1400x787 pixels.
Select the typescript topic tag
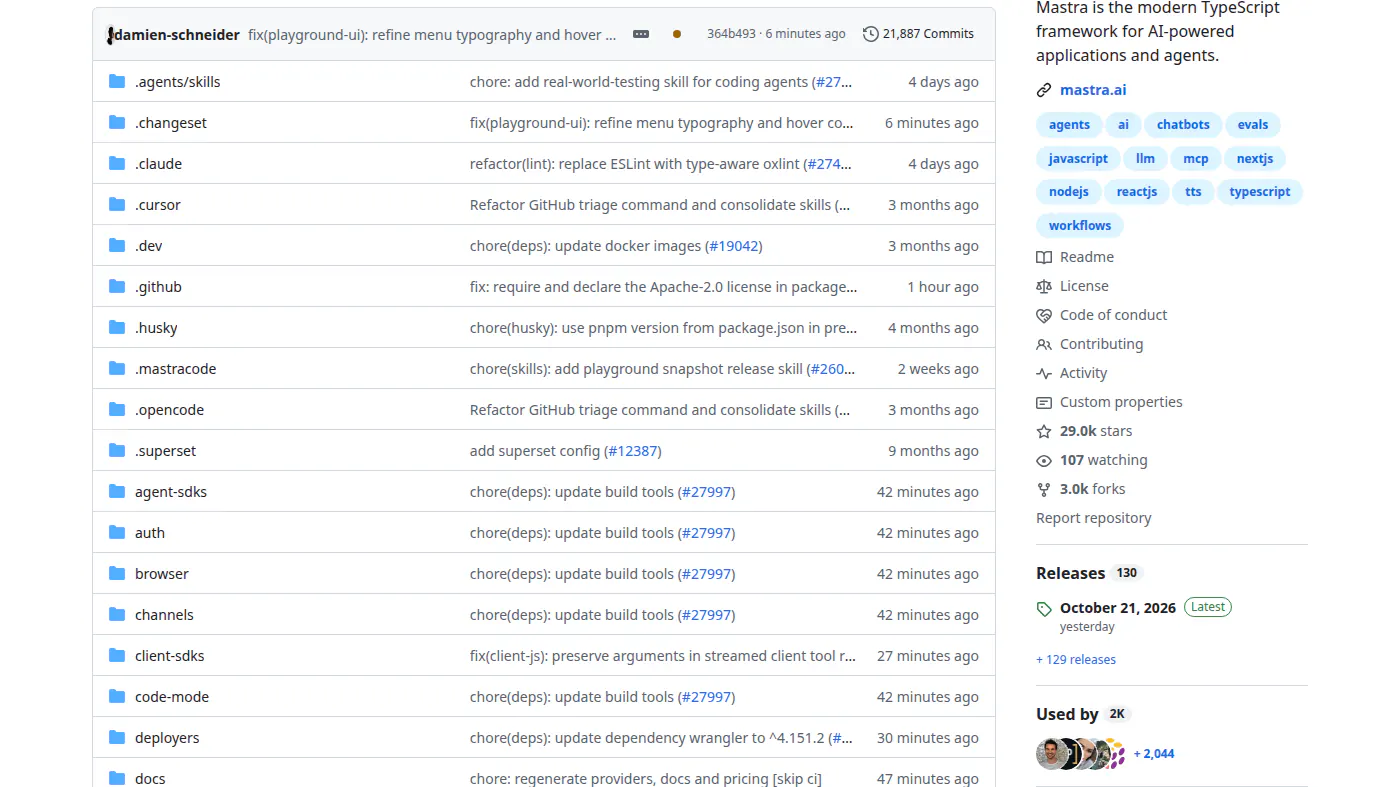(1260, 192)
